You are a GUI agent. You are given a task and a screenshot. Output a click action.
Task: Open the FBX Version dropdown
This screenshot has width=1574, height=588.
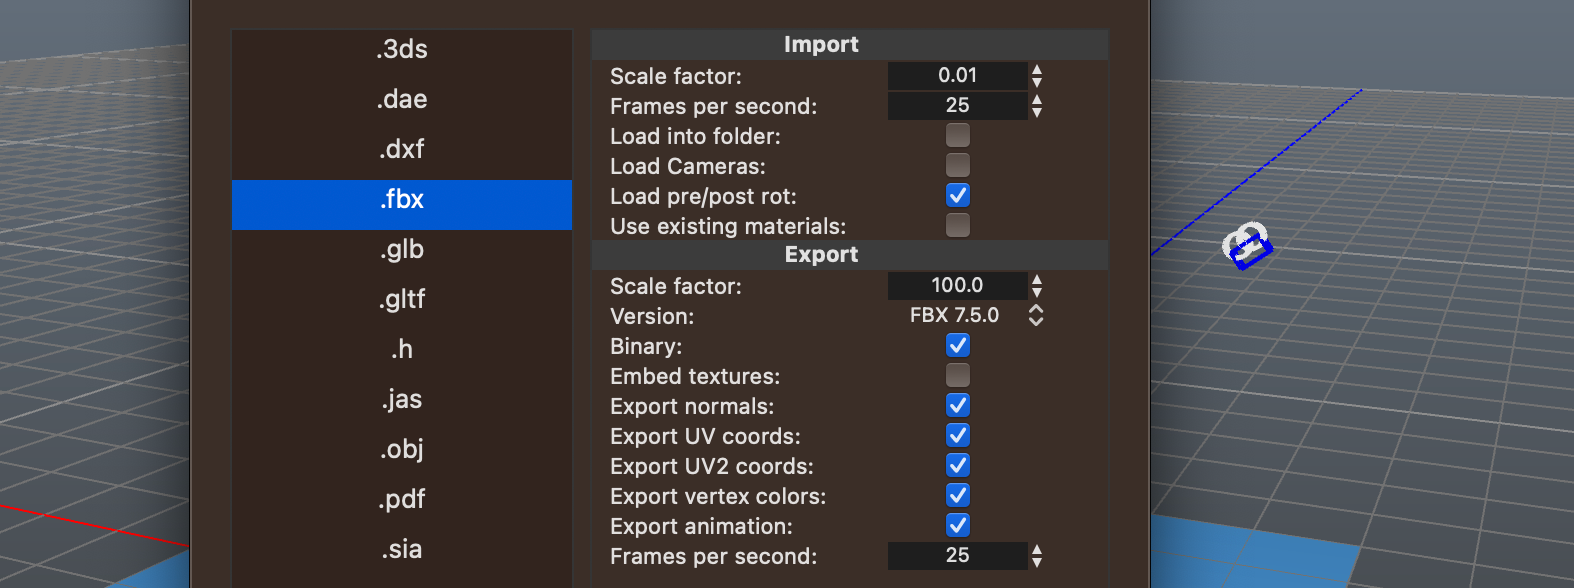976,315
